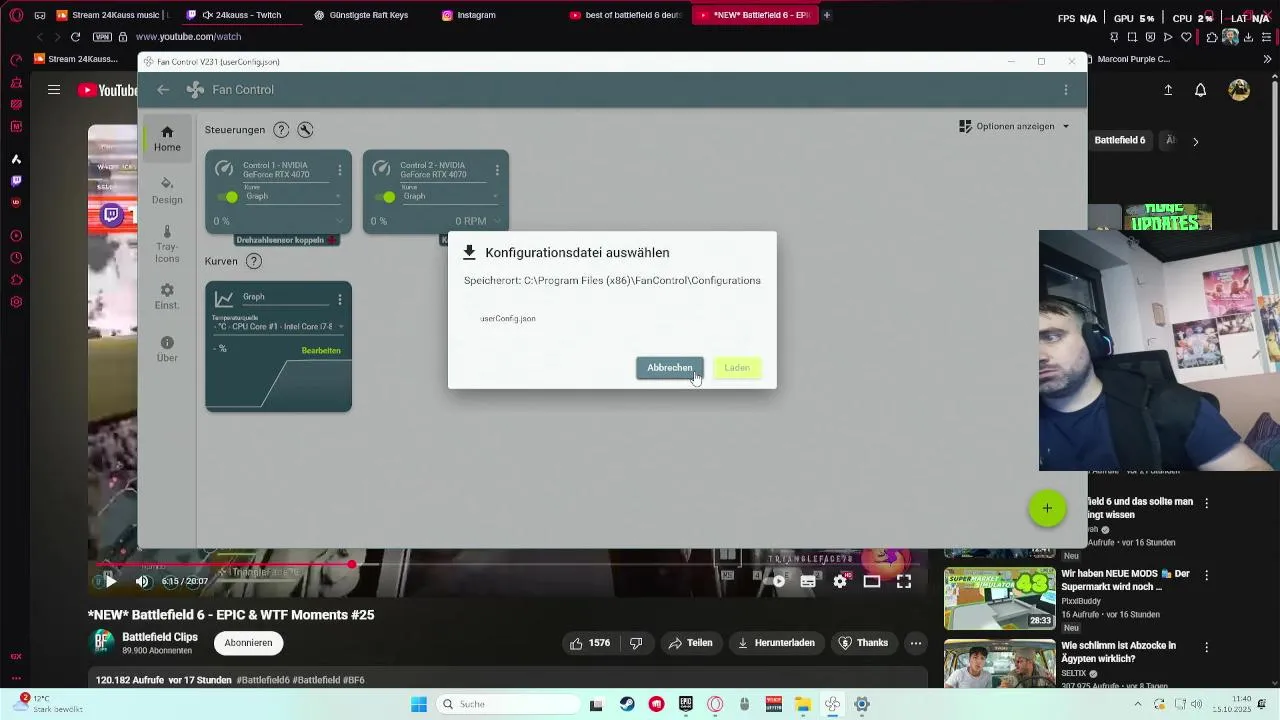Open the Control 1 Kurve Graph dropdown
The image size is (1280, 720).
tap(292, 195)
